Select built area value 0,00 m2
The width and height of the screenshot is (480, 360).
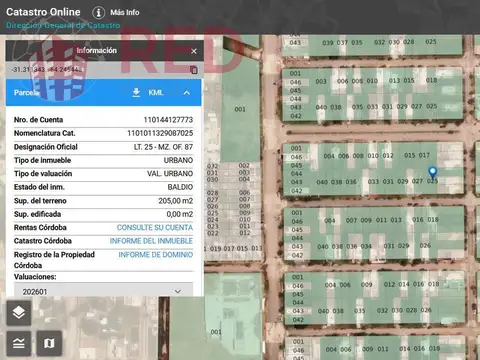(180, 214)
